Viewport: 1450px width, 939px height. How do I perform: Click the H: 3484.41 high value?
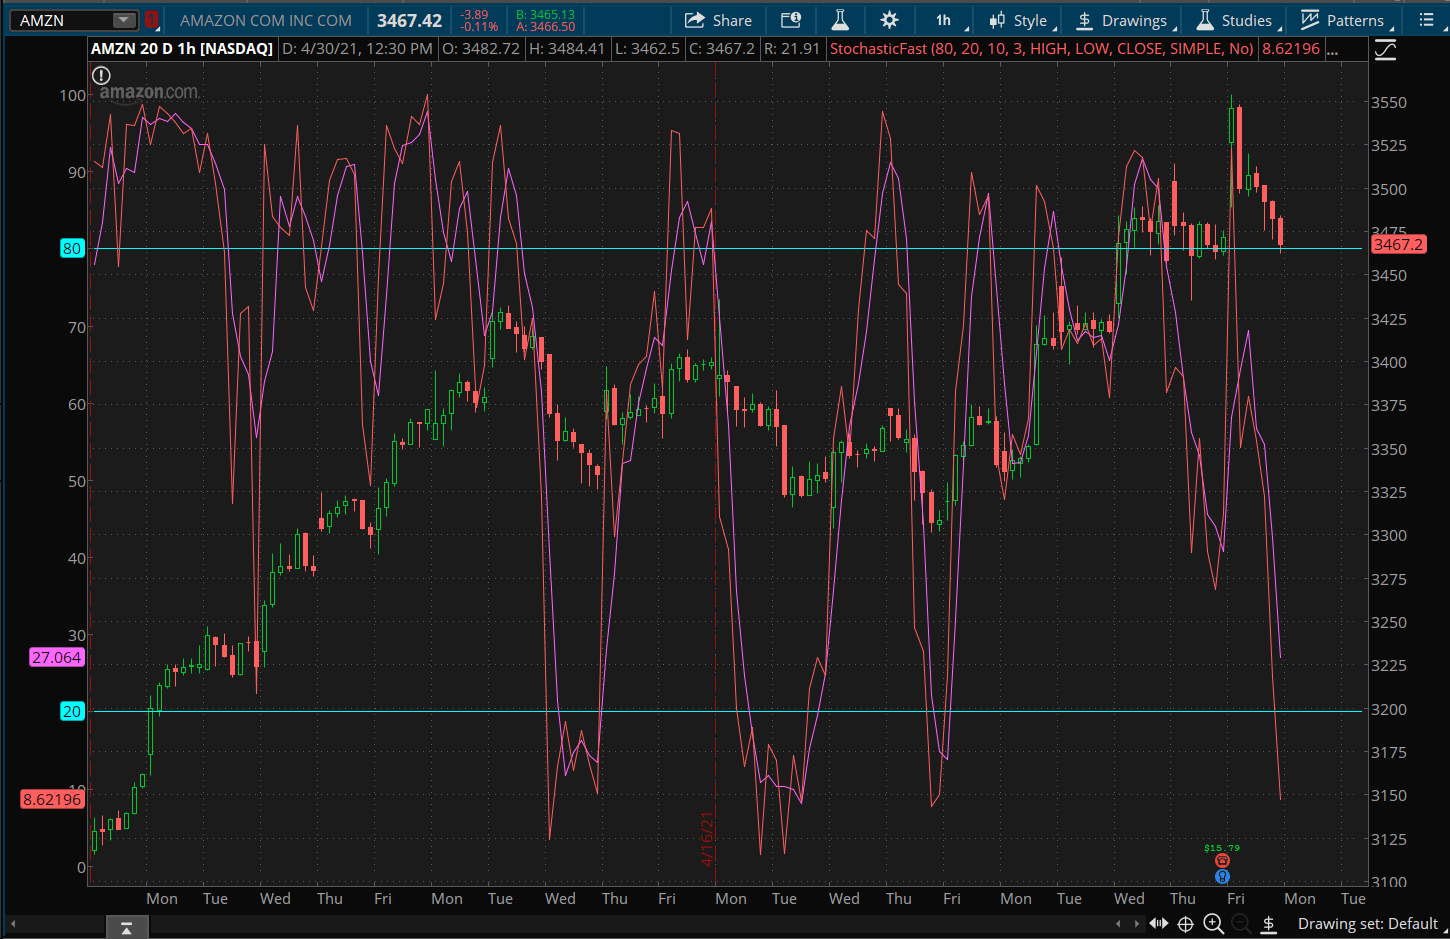566,48
